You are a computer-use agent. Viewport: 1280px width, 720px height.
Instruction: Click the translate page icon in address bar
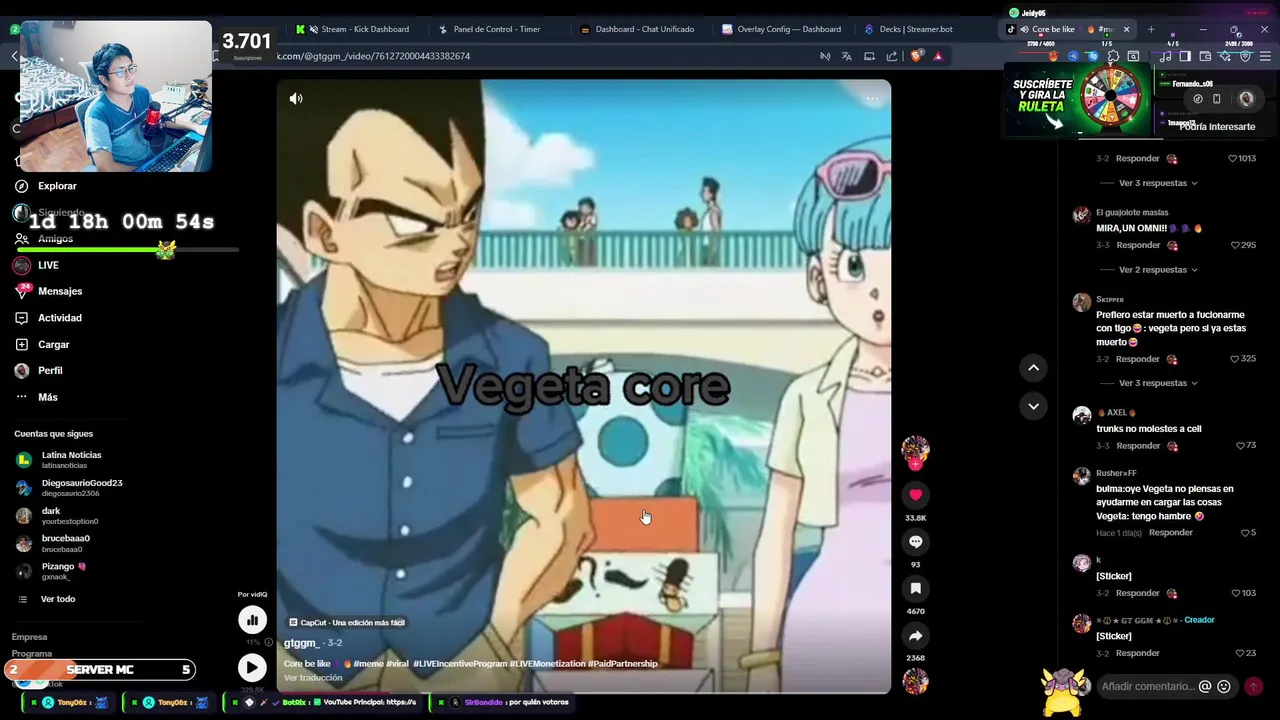point(847,56)
